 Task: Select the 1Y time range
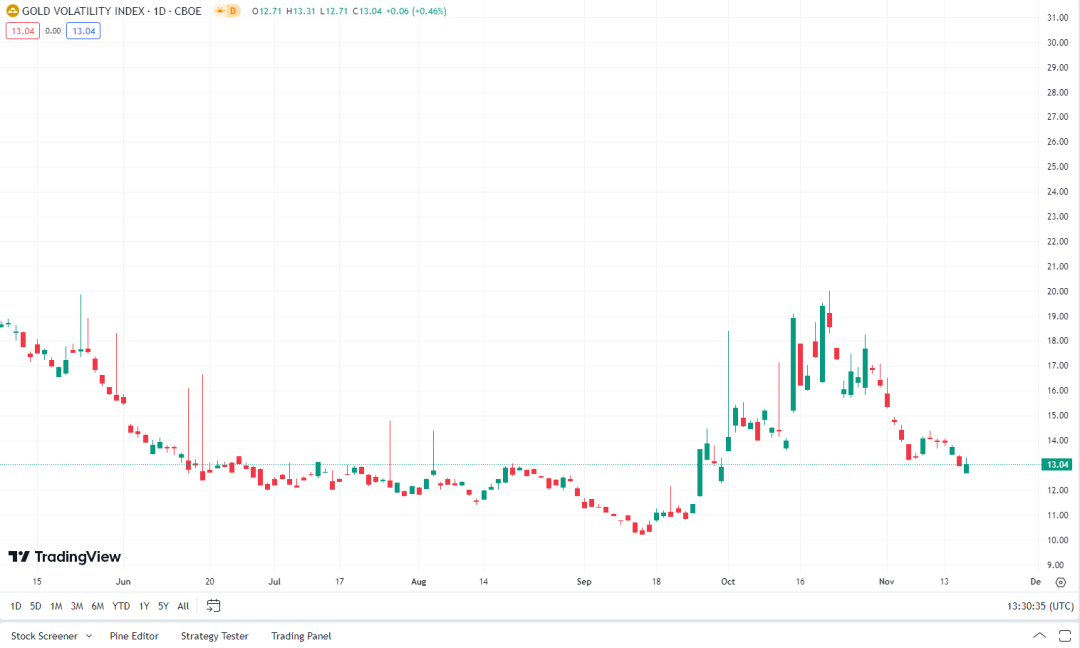144,606
